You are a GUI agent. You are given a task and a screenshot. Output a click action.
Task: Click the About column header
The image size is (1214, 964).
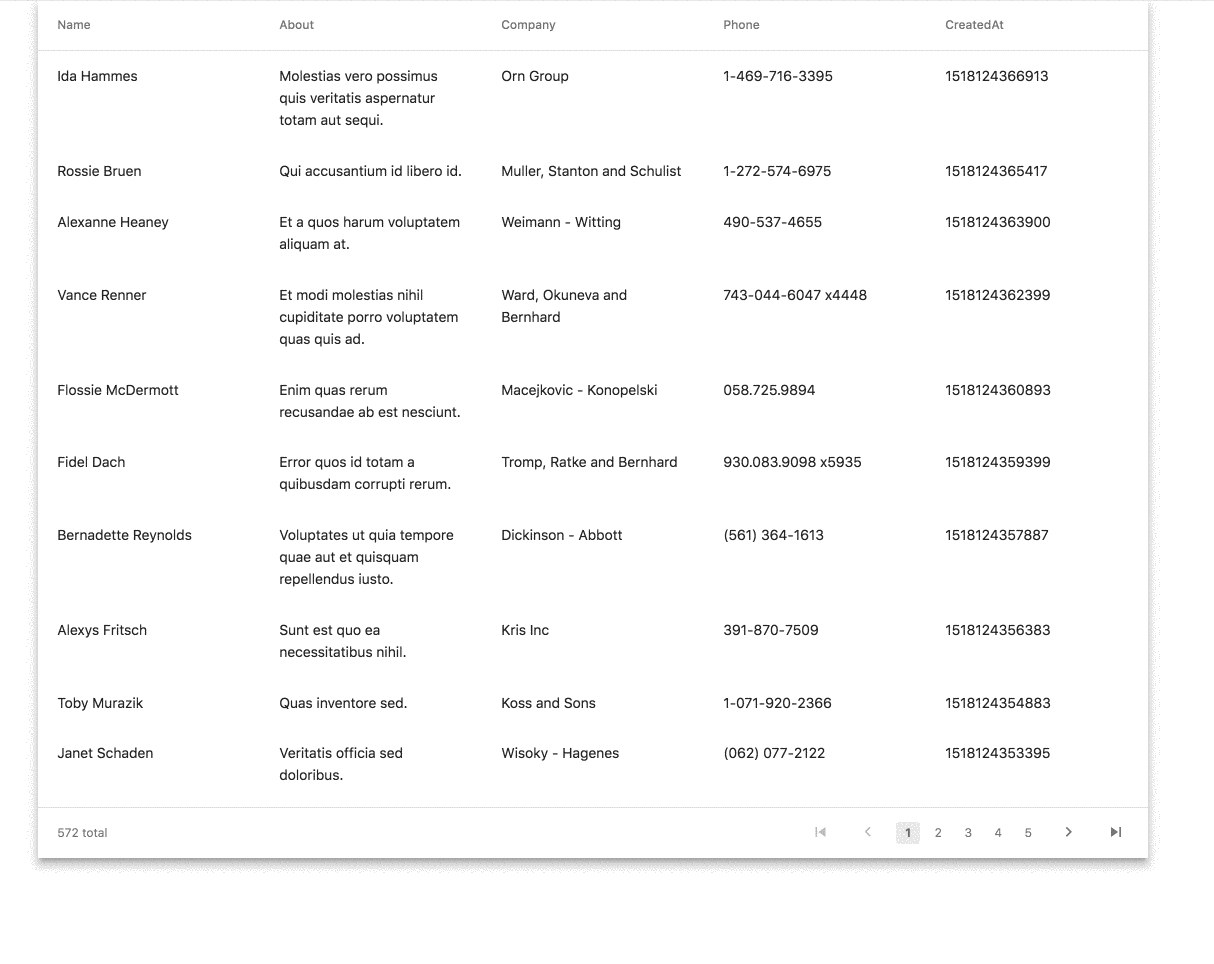coord(296,25)
